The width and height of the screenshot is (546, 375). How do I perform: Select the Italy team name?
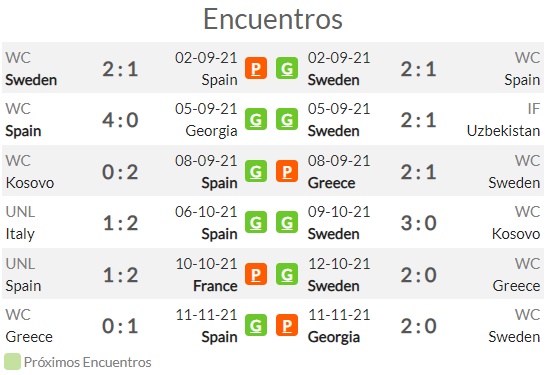click(x=20, y=234)
